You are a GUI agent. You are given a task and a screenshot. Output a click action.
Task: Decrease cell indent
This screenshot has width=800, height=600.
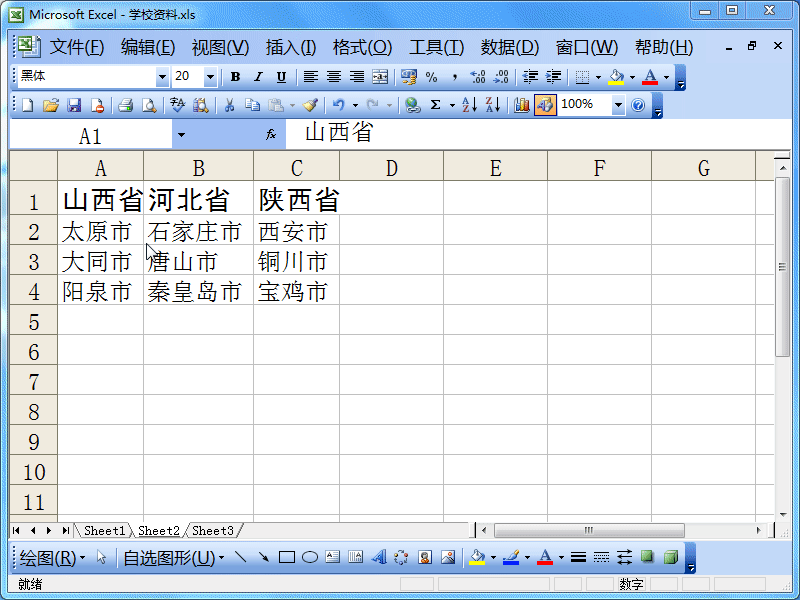(x=530, y=77)
